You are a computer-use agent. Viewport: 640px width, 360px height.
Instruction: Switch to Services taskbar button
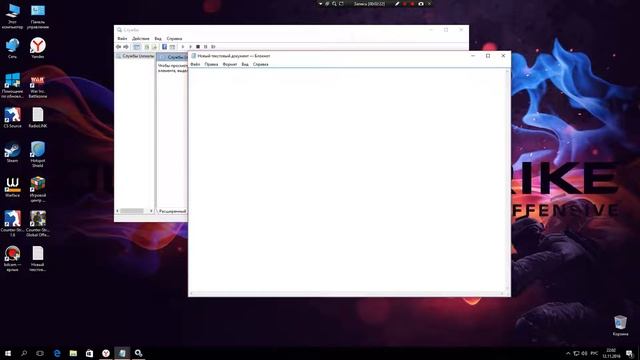(138, 353)
